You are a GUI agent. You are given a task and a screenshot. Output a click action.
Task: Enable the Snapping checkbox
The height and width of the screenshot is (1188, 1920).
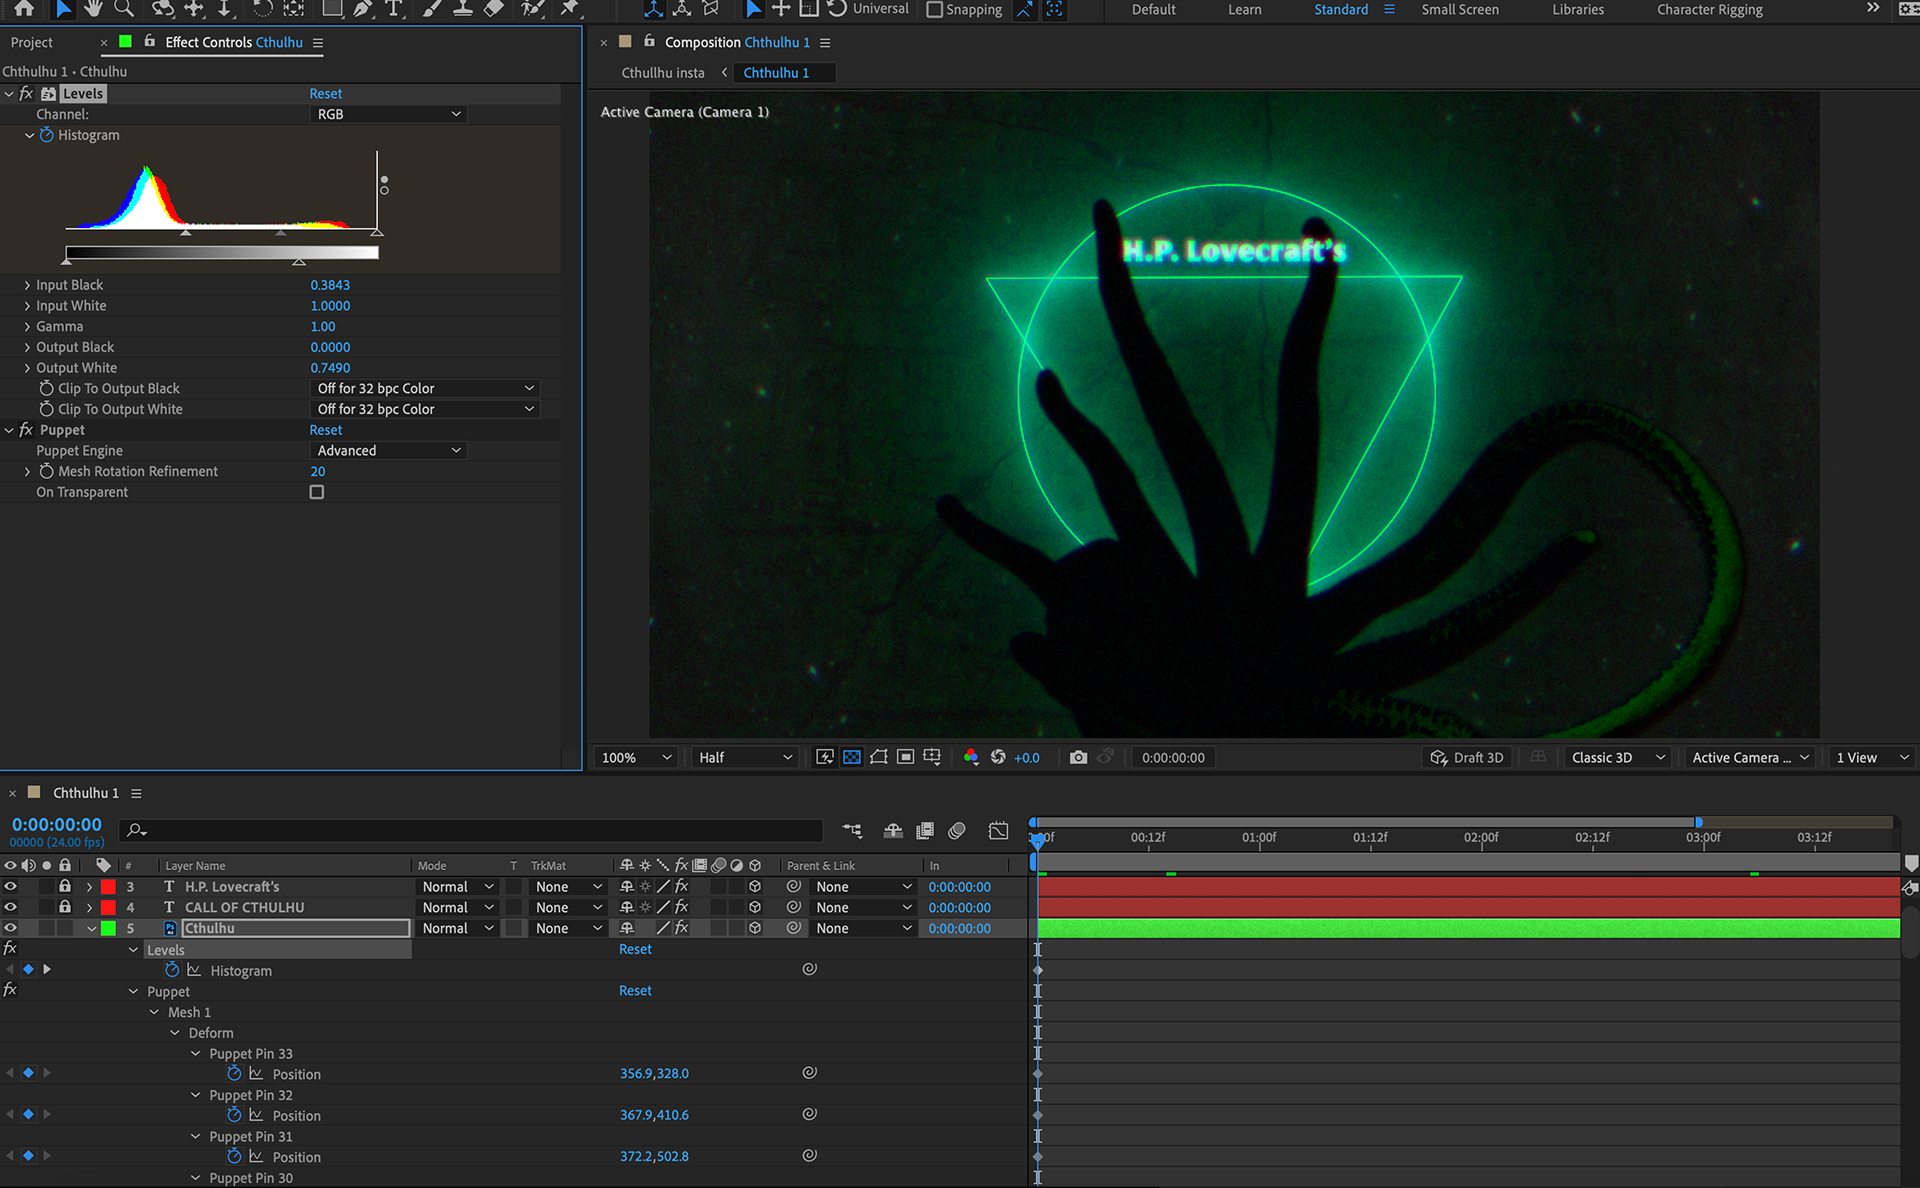click(x=935, y=9)
